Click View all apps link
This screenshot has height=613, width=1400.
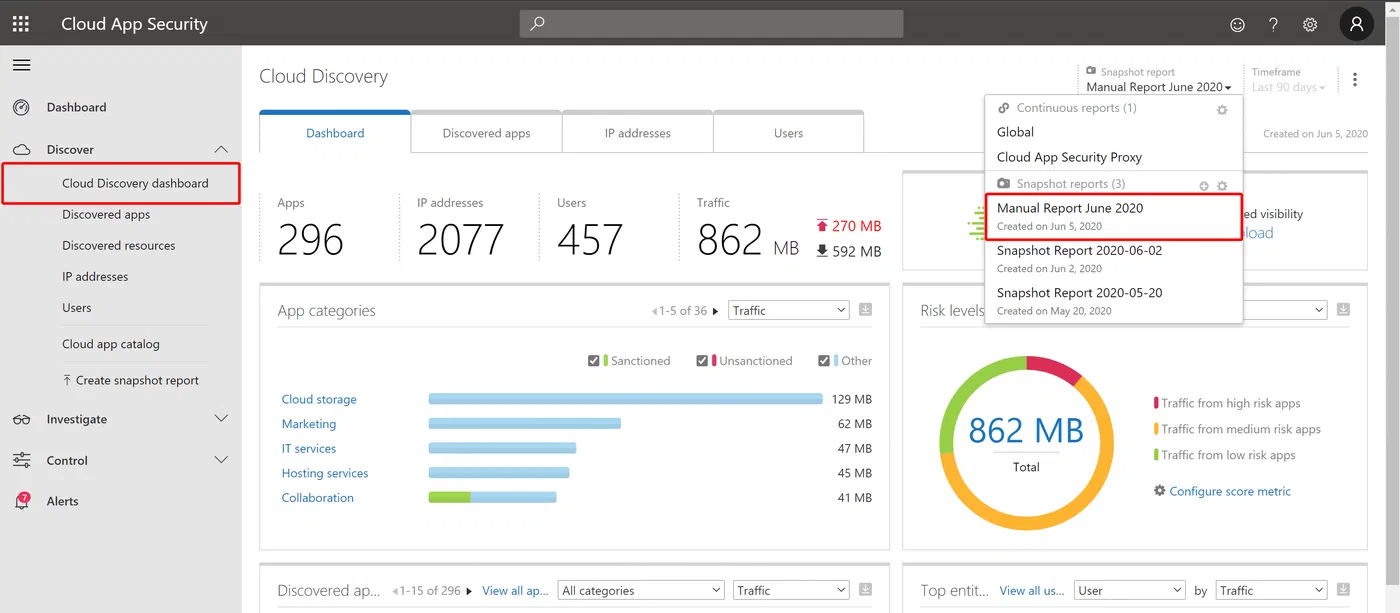[x=515, y=591]
